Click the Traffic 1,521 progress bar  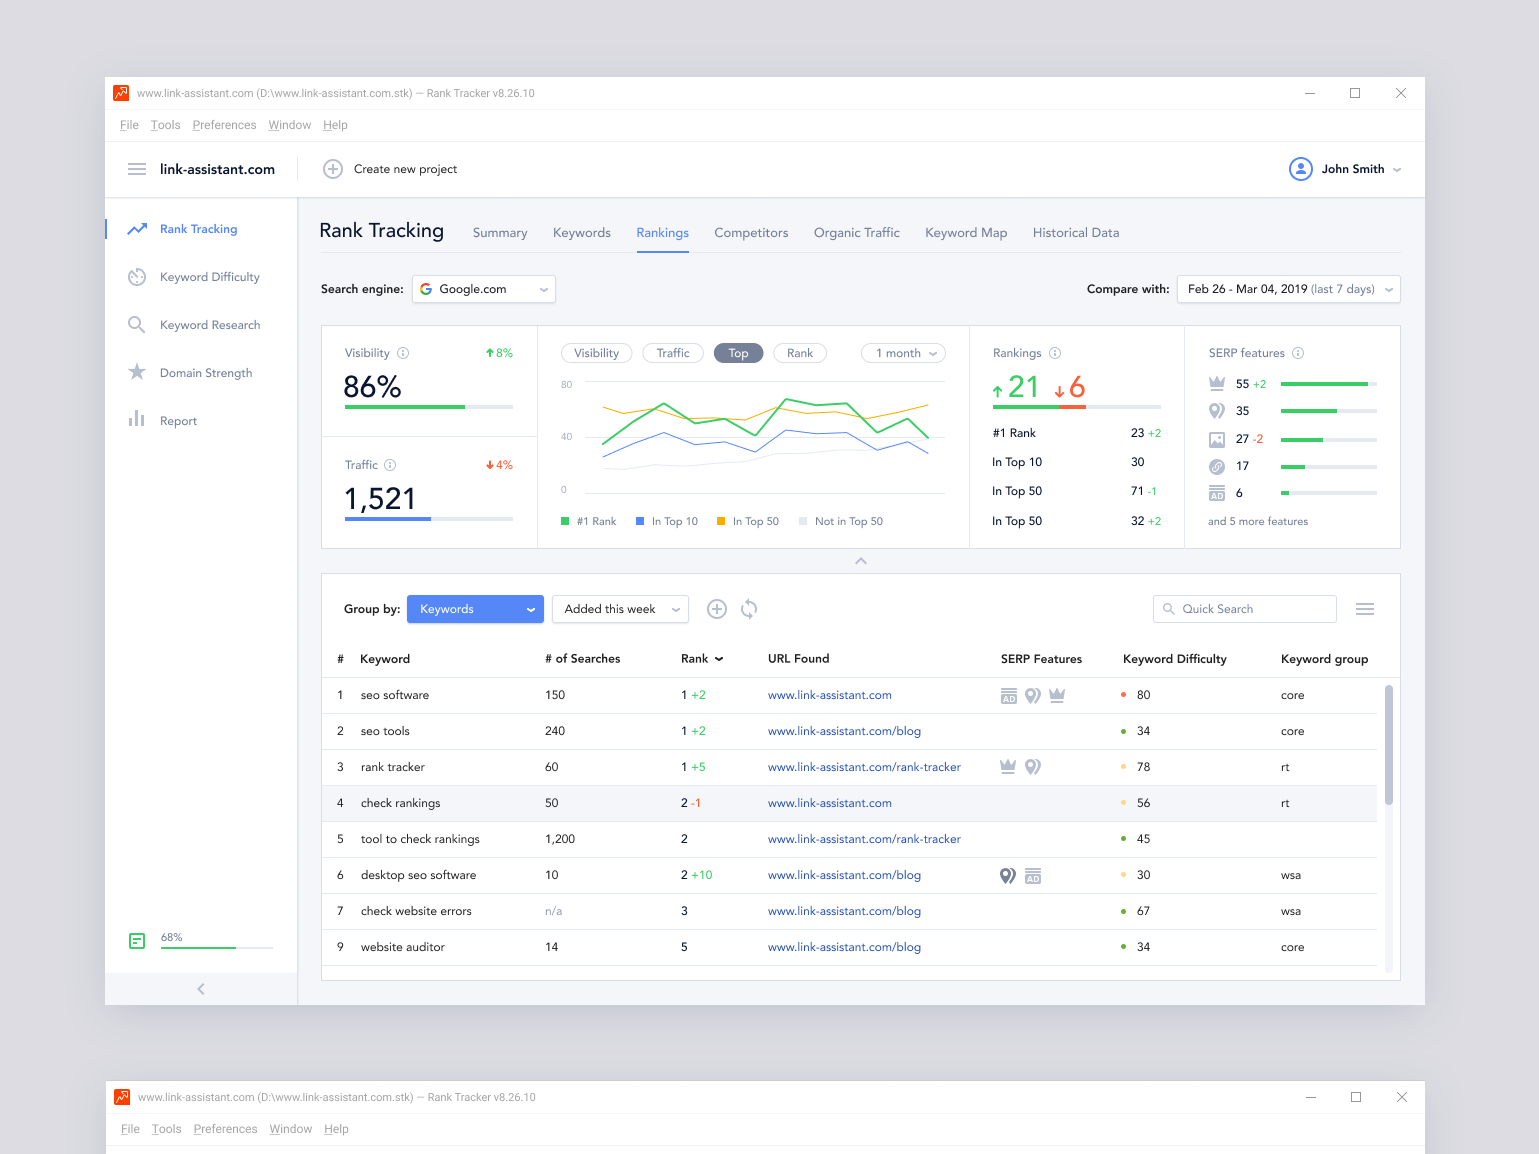click(x=429, y=519)
